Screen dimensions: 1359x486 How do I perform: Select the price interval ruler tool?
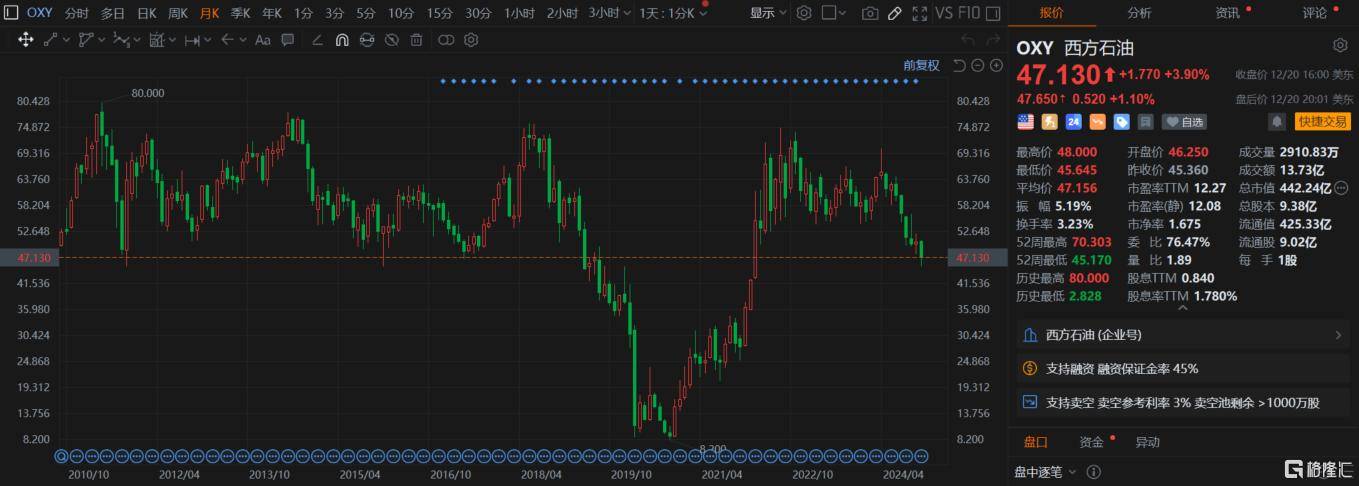(x=192, y=40)
